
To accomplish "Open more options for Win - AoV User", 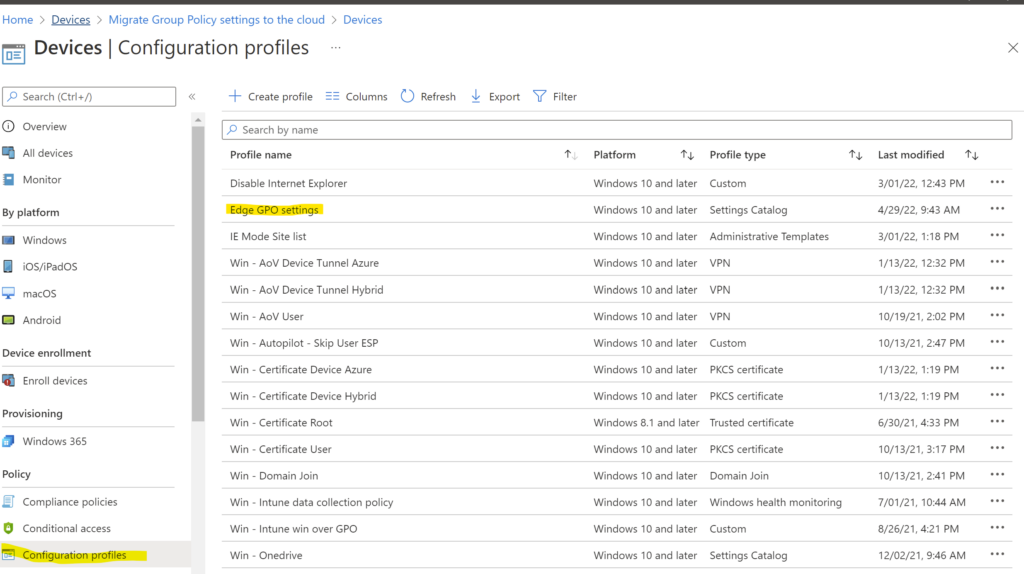I will [997, 315].
